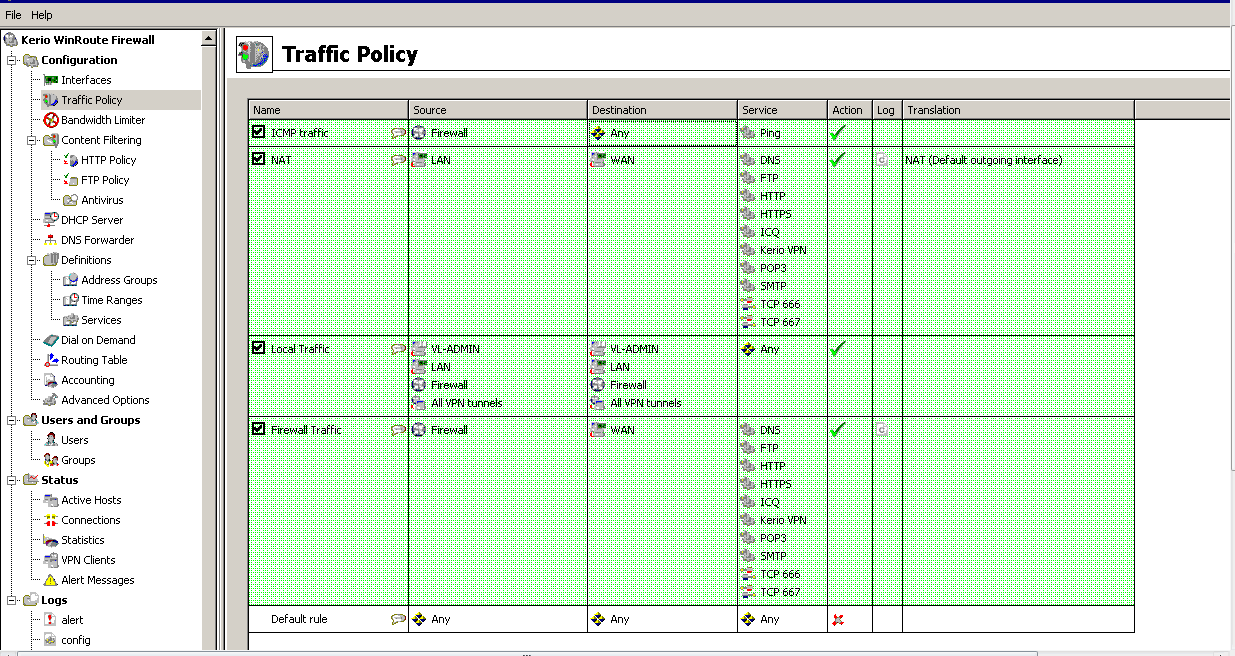This screenshot has height=656, width=1235.
Task: Select the Users icon in tree
Action: click(x=51, y=440)
